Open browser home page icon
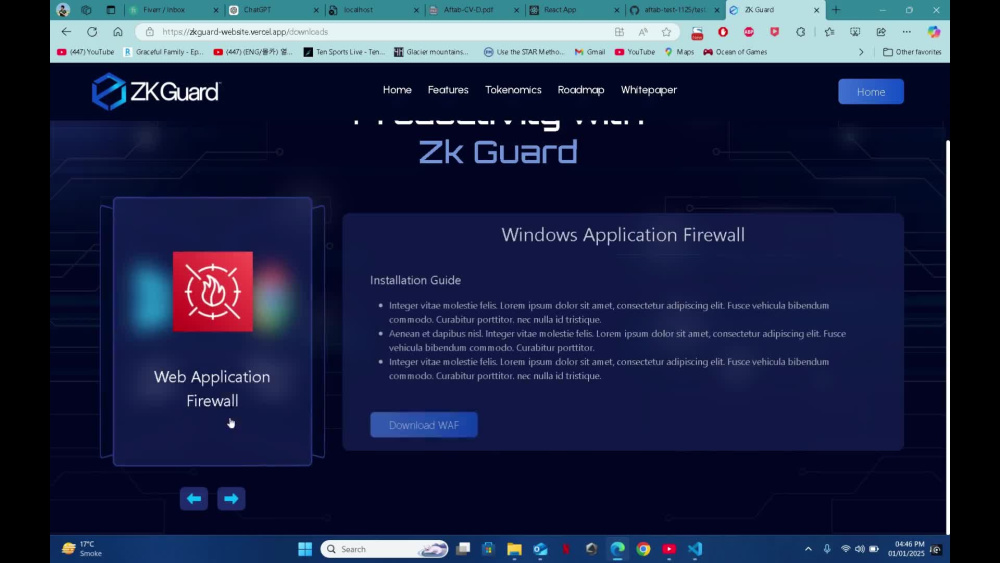This screenshot has height=563, width=1000. coord(118,32)
